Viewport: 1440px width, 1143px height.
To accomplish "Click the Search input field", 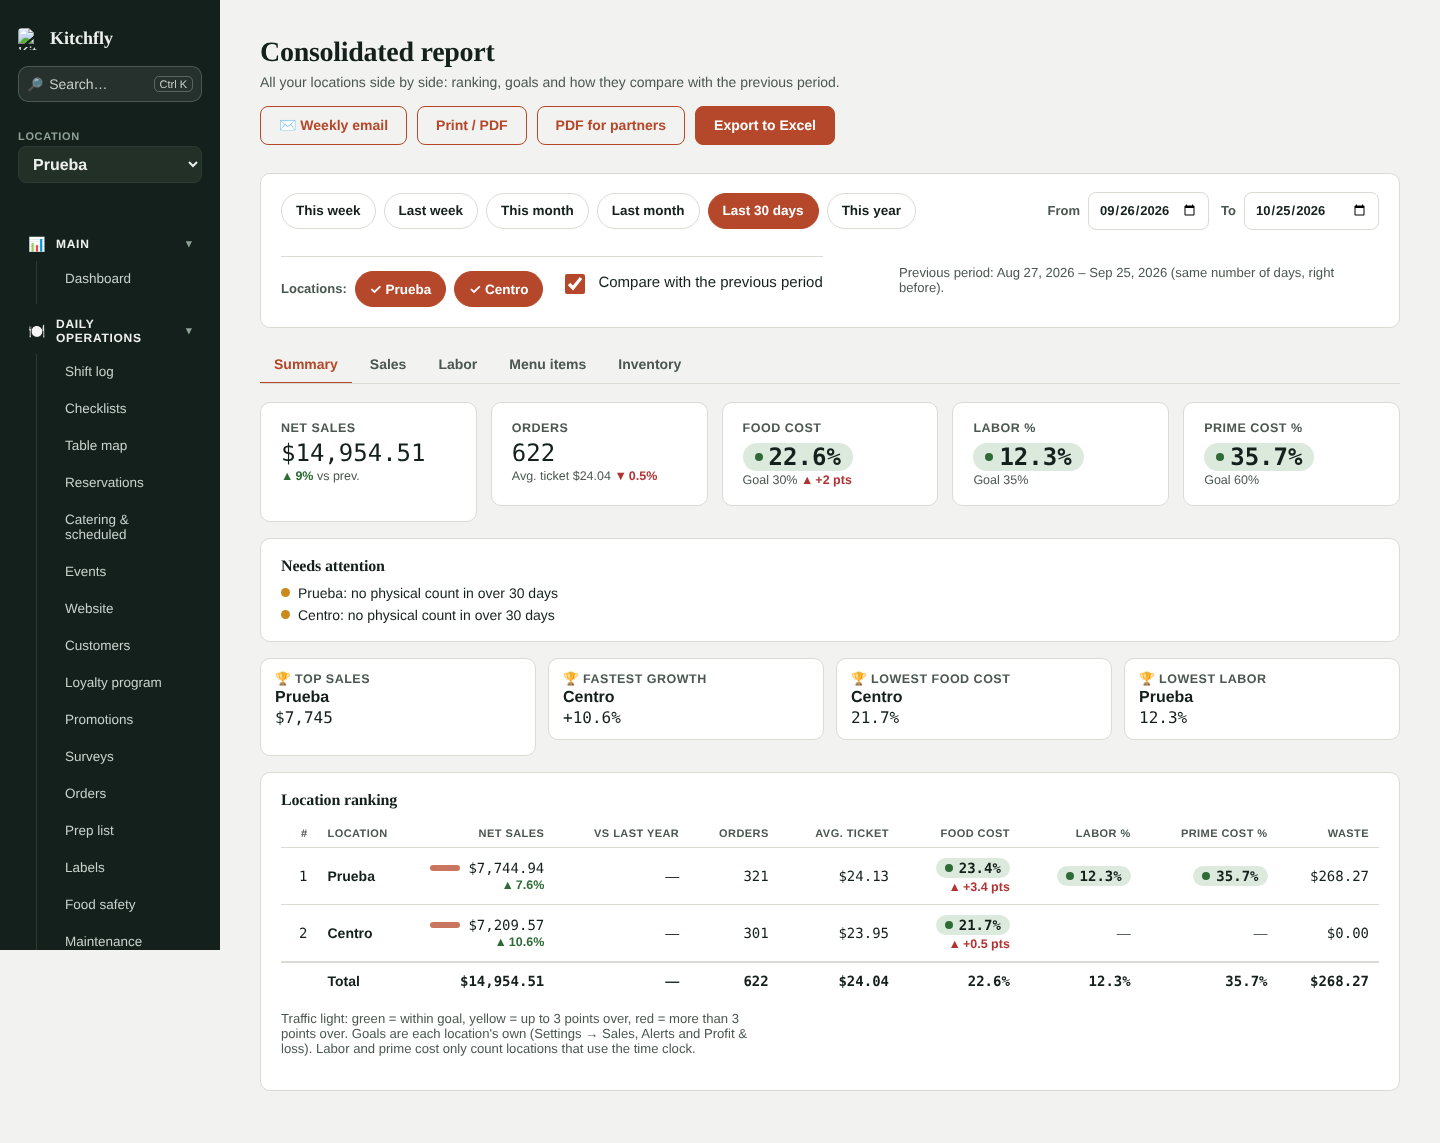I will (x=110, y=84).
